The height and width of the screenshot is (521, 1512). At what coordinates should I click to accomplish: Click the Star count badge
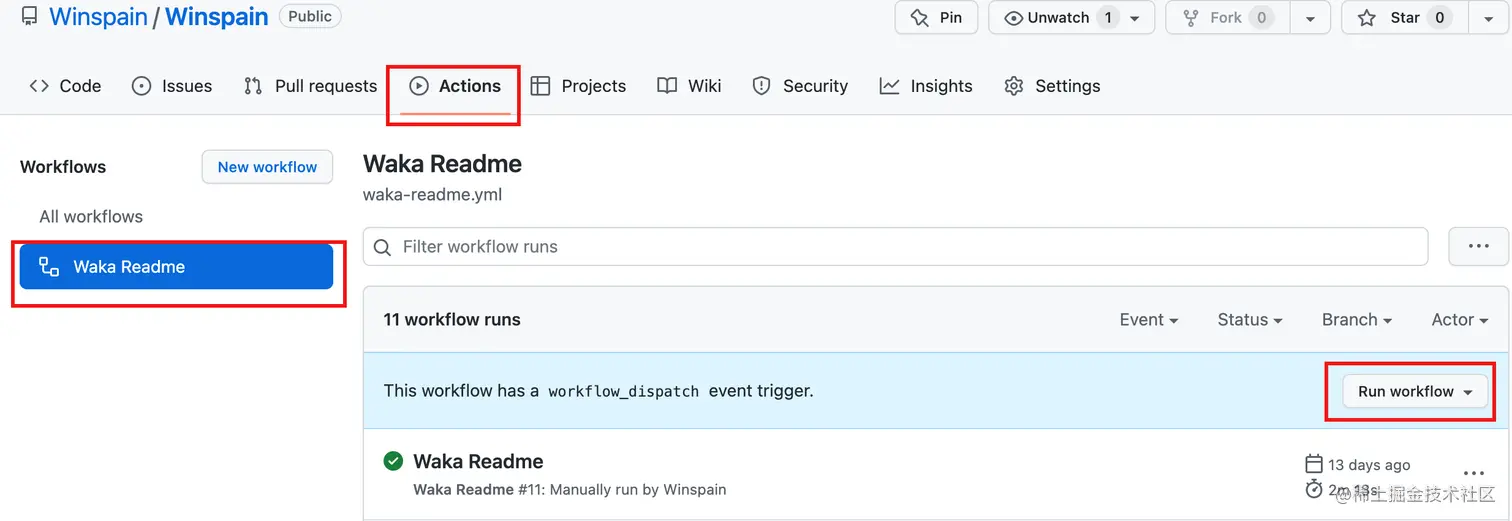point(1439,17)
